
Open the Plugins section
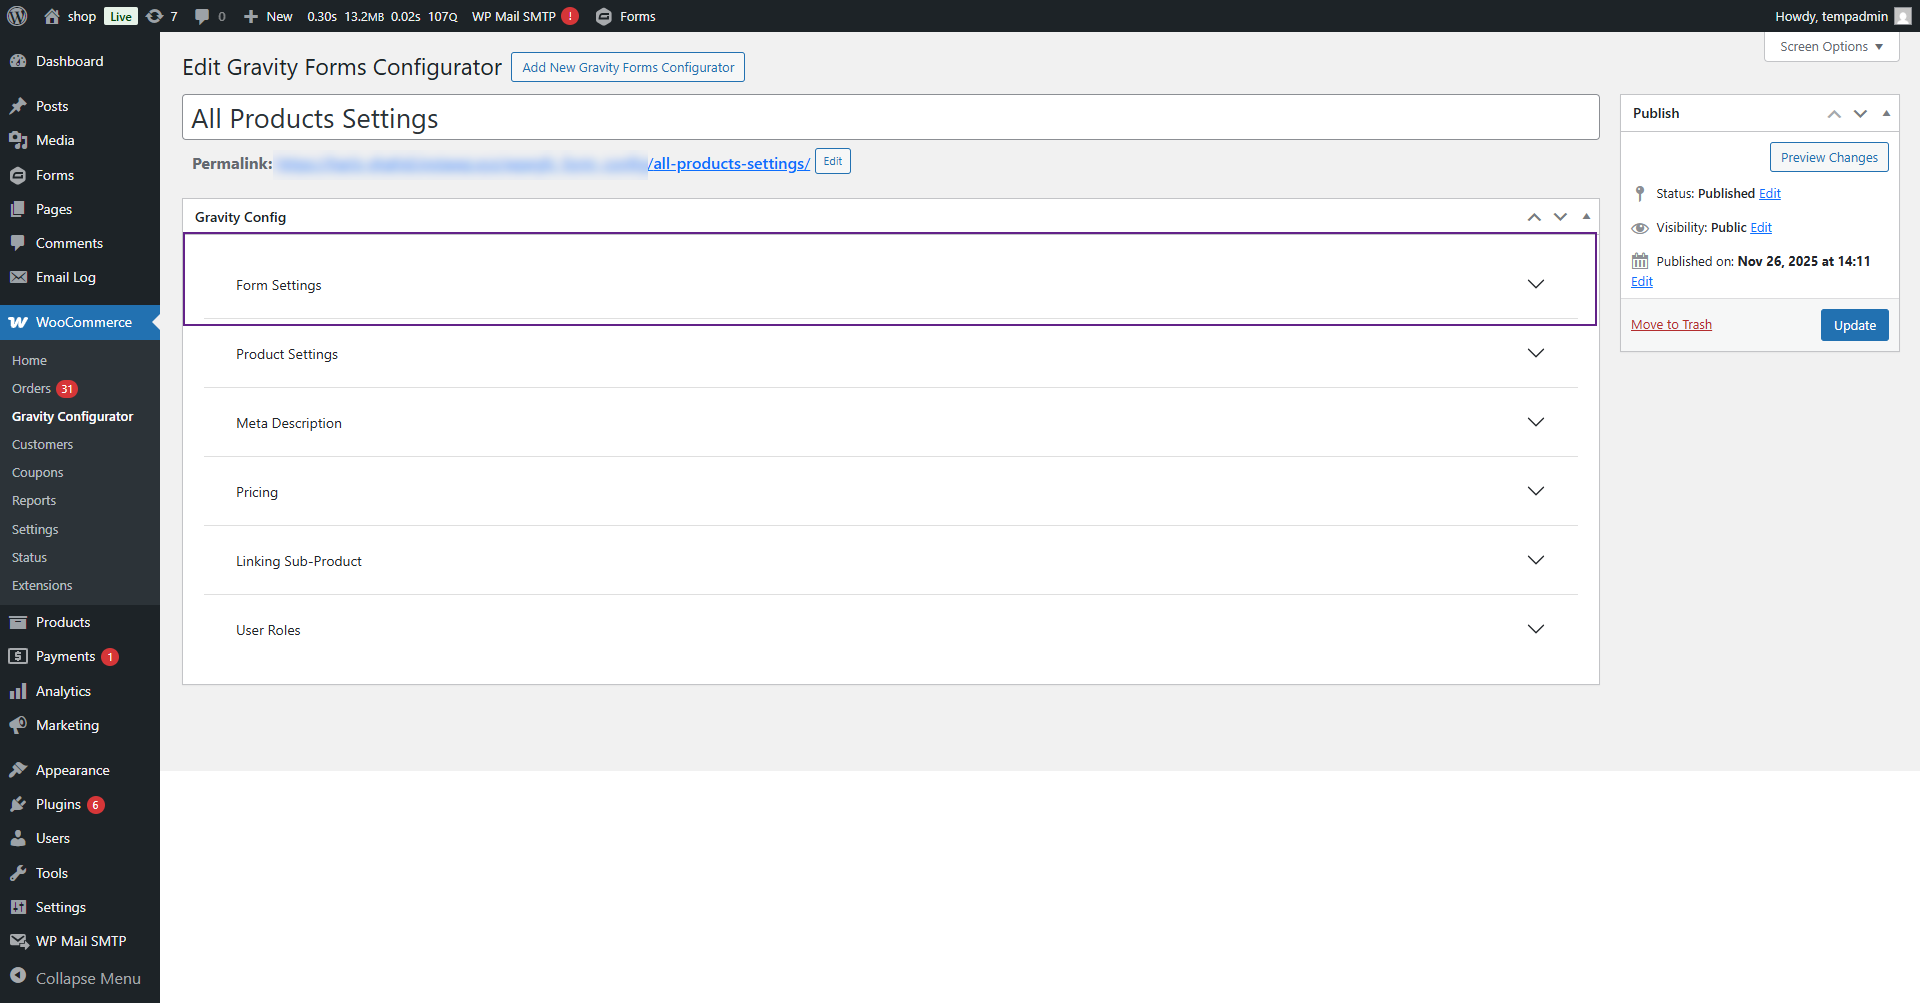[57, 803]
